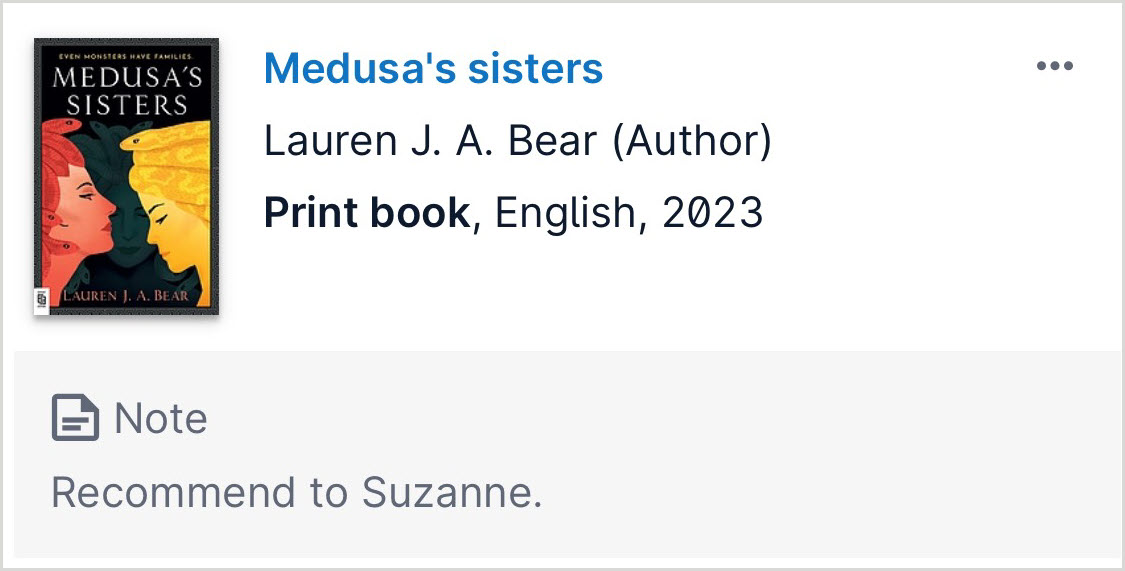This screenshot has width=1125, height=571.
Task: Click the "Print book" format label
Action: click(366, 212)
